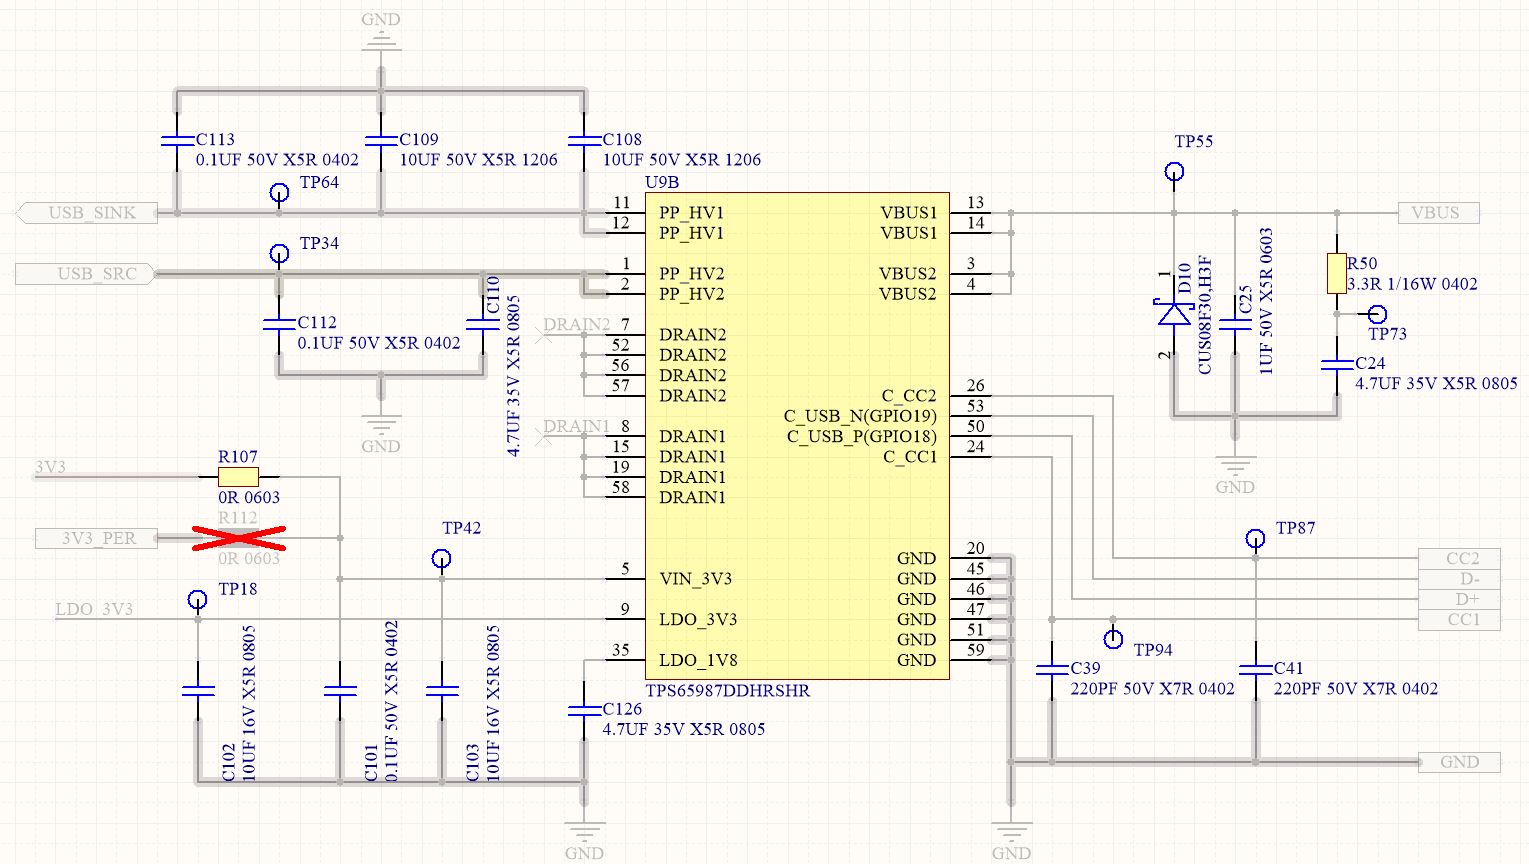Image resolution: width=1529 pixels, height=864 pixels.
Task: Select the D10 diode symbol
Action: point(1174,313)
